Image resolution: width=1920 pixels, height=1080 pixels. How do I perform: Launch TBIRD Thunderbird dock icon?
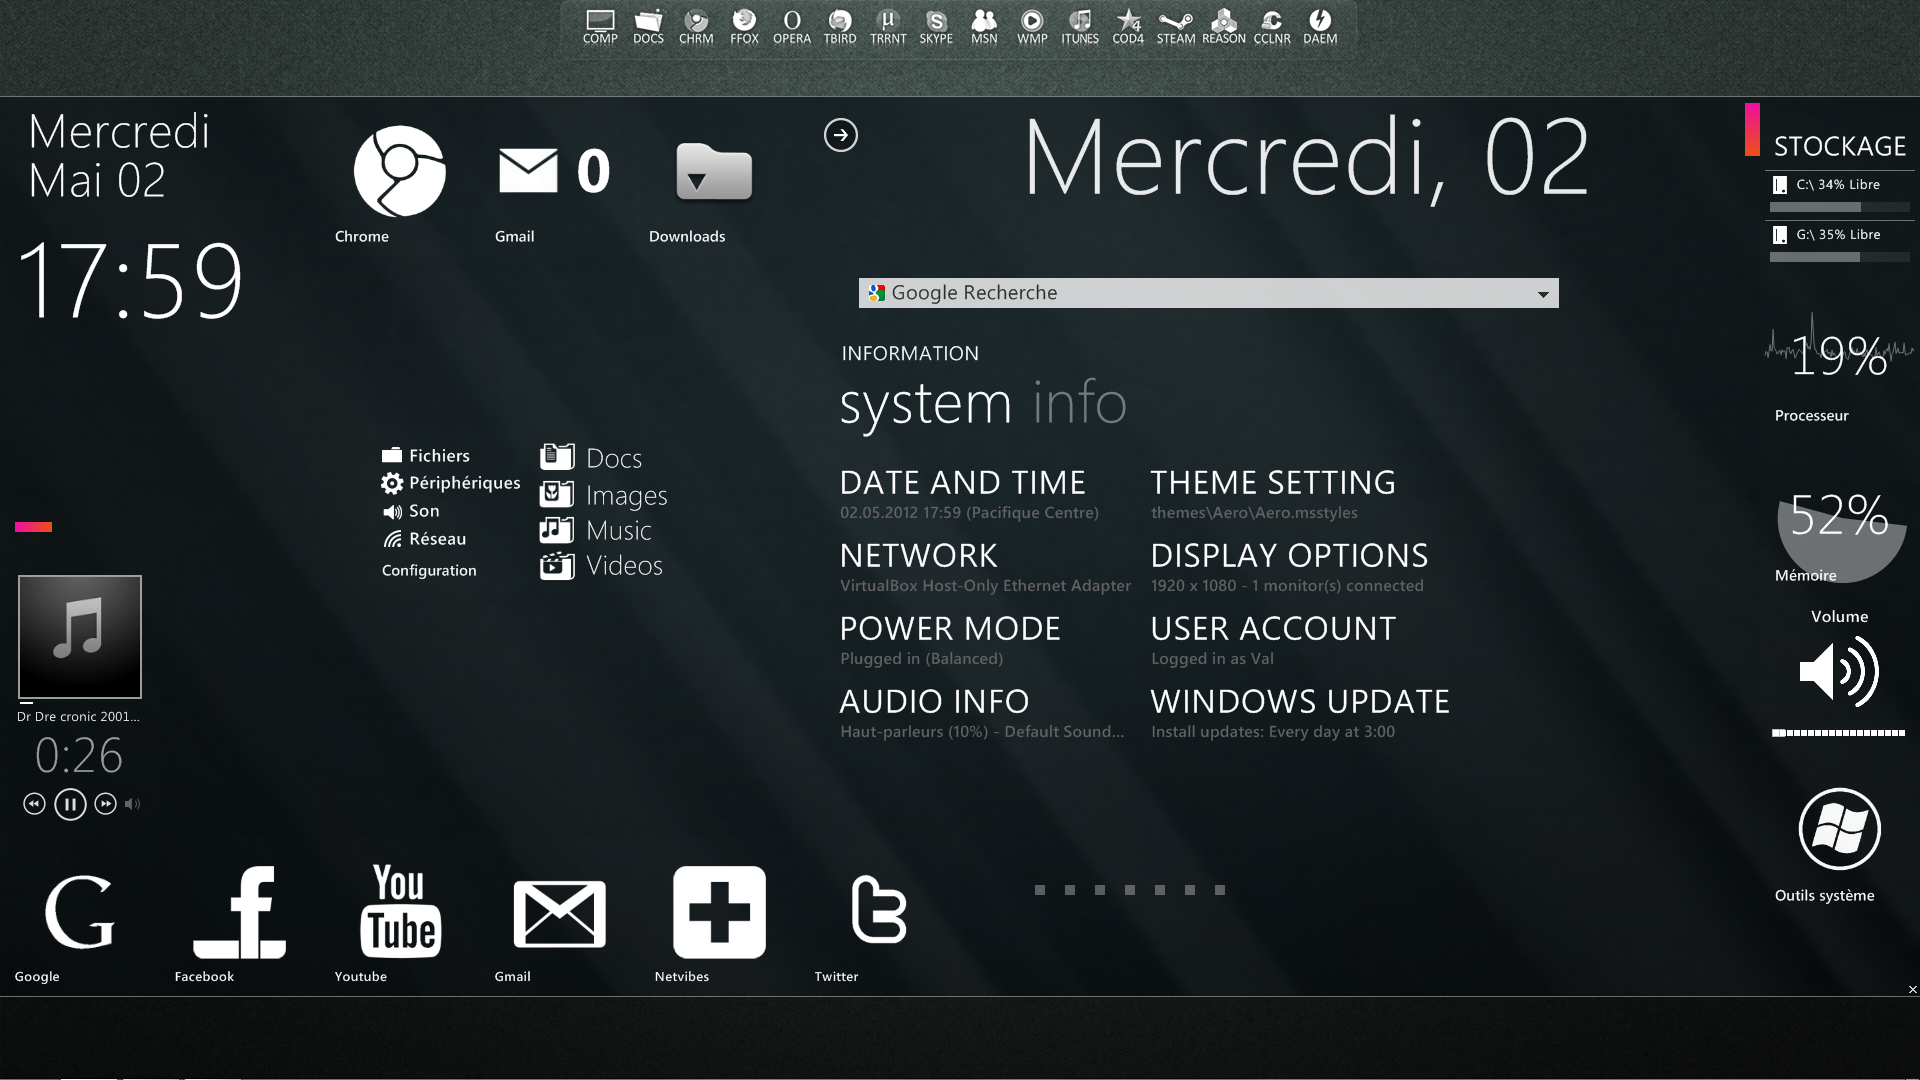click(840, 27)
